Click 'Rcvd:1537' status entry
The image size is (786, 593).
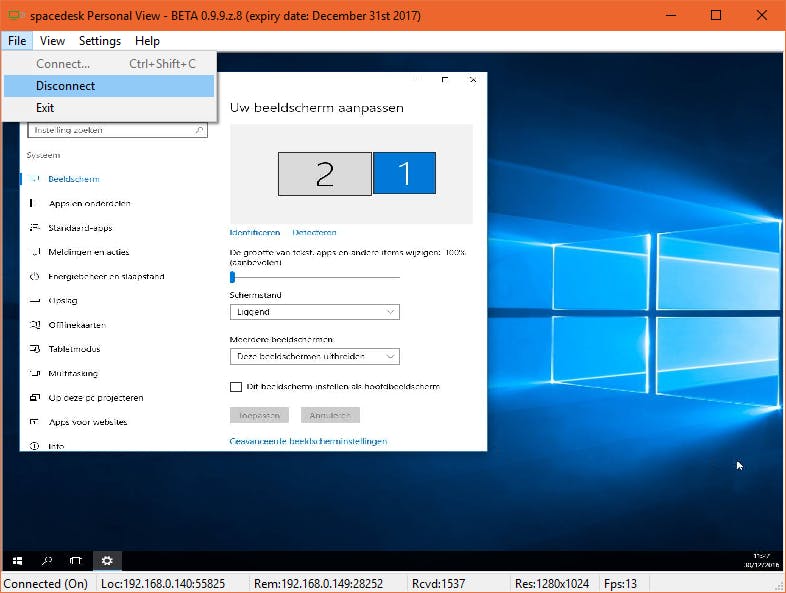pyautogui.click(x=439, y=584)
